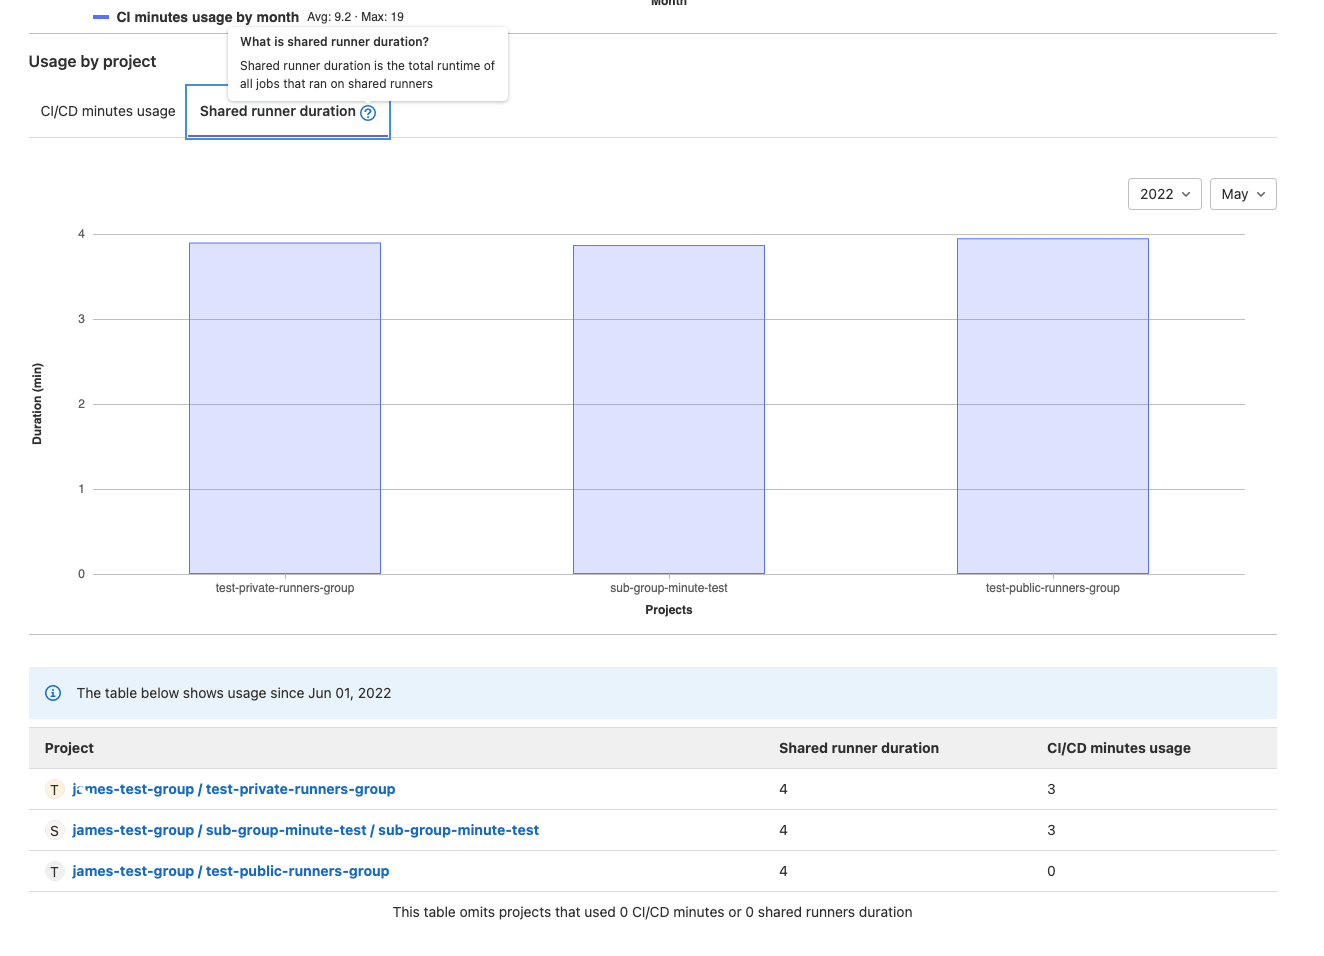Viewport: 1324px width, 956px height.
Task: Select the Shared runner duration tab
Action: pos(279,111)
